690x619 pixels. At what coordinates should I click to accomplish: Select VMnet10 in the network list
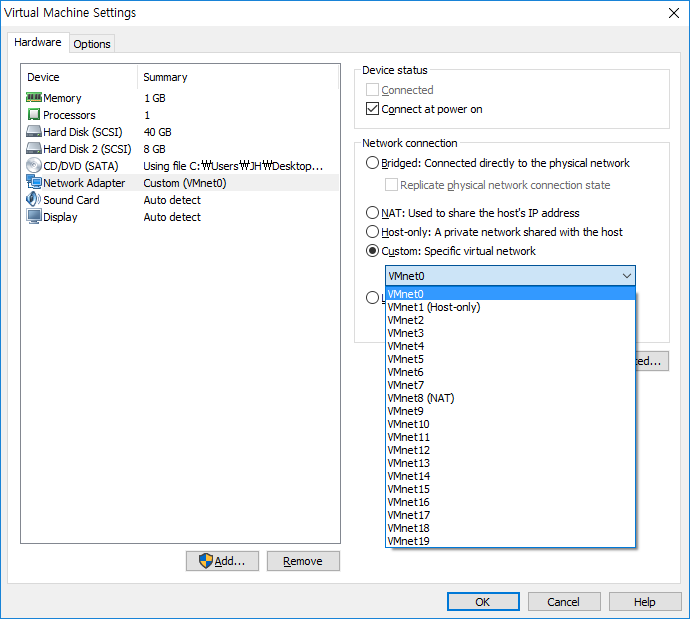coord(510,424)
